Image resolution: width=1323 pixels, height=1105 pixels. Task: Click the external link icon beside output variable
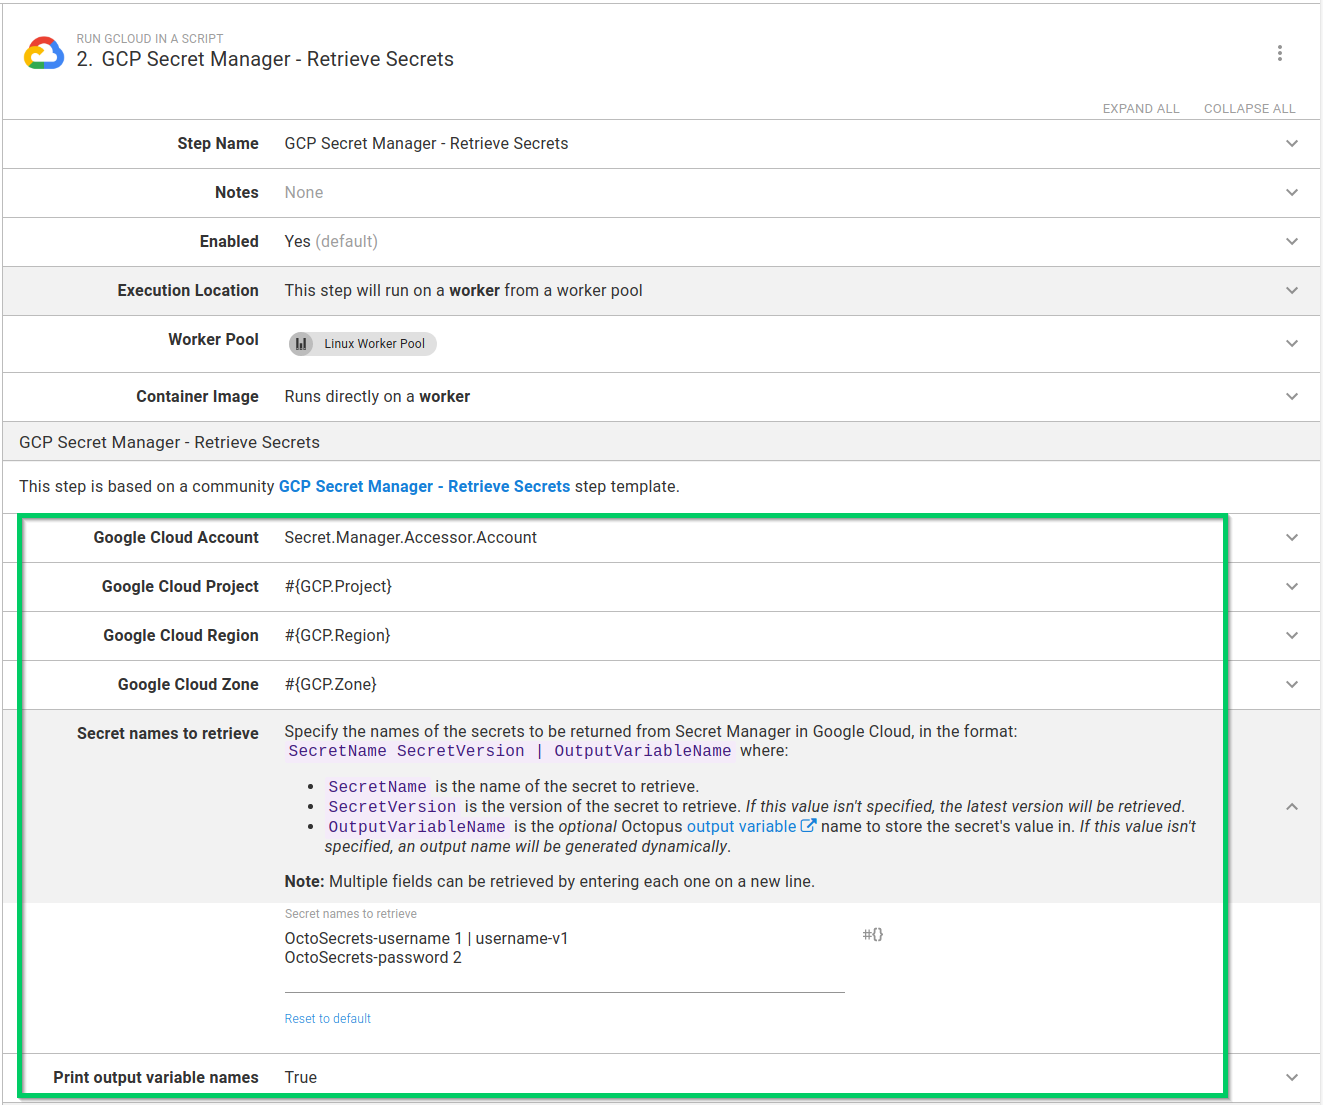(809, 825)
